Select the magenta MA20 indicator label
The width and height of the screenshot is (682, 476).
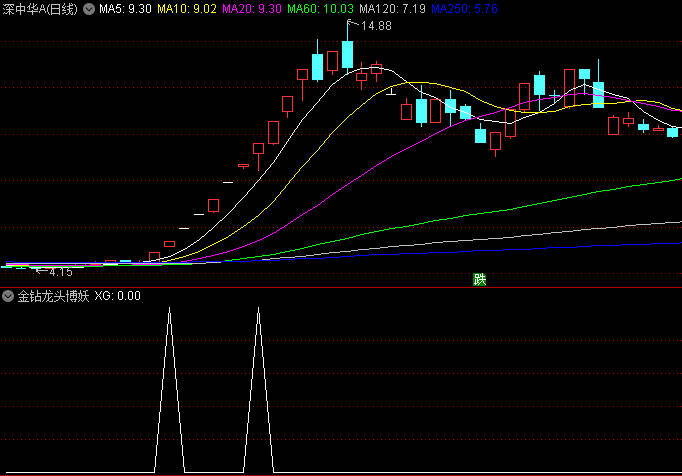coord(254,8)
